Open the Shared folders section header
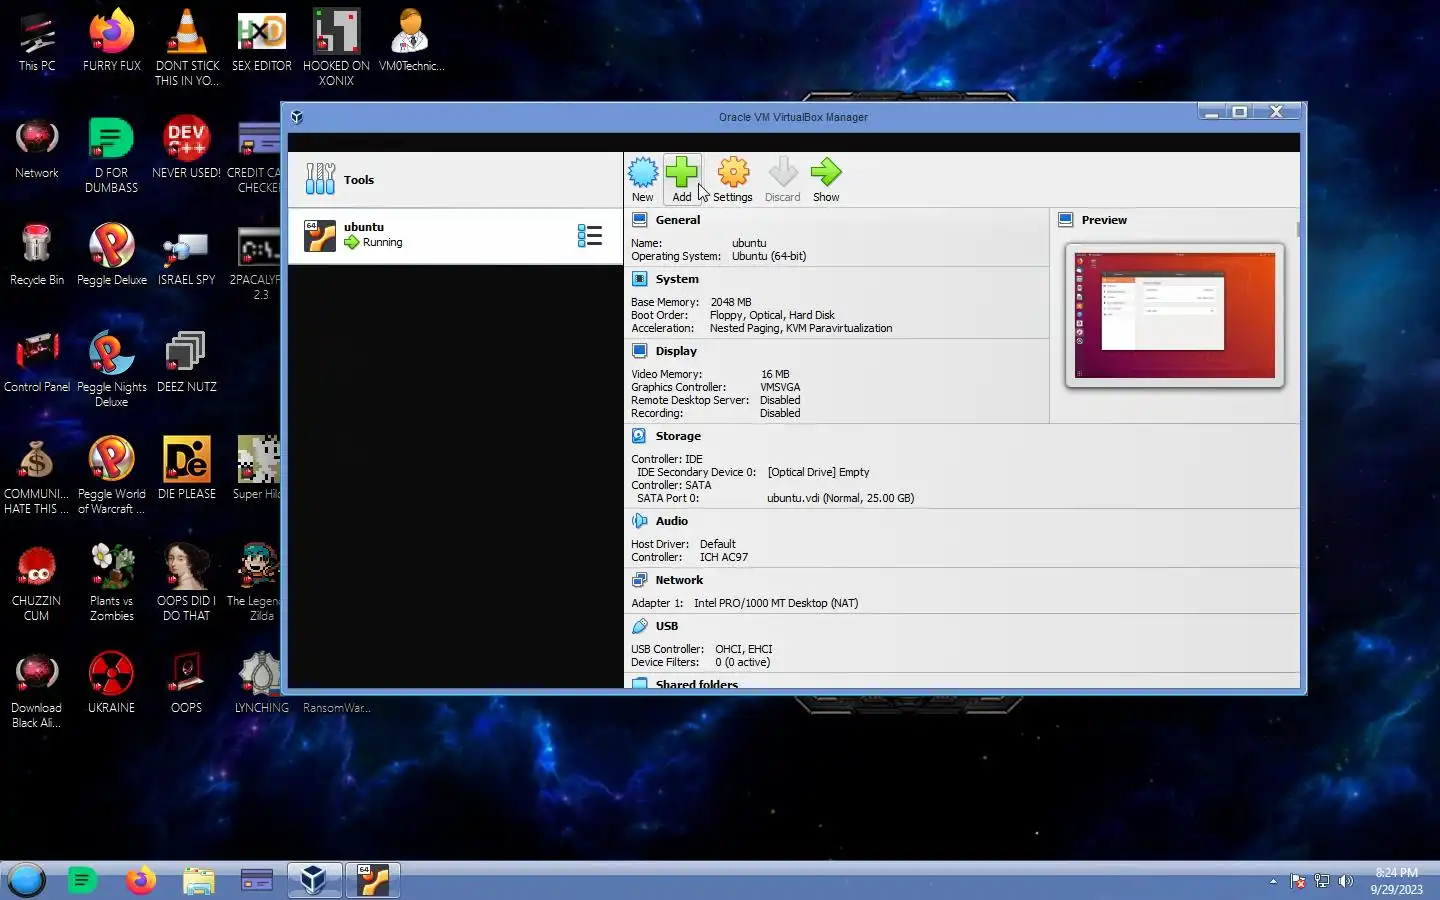 click(697, 684)
